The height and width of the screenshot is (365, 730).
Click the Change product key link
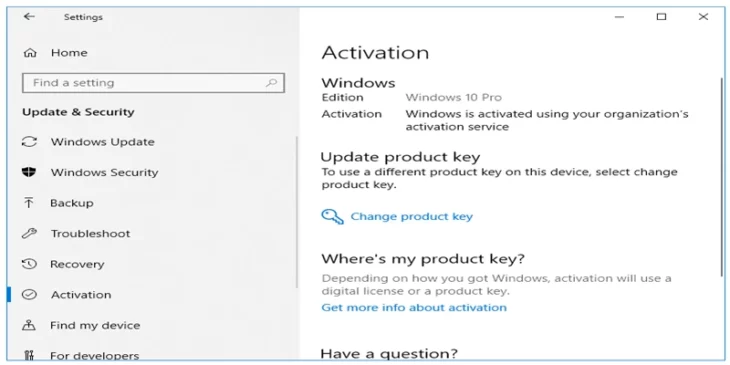(x=412, y=216)
